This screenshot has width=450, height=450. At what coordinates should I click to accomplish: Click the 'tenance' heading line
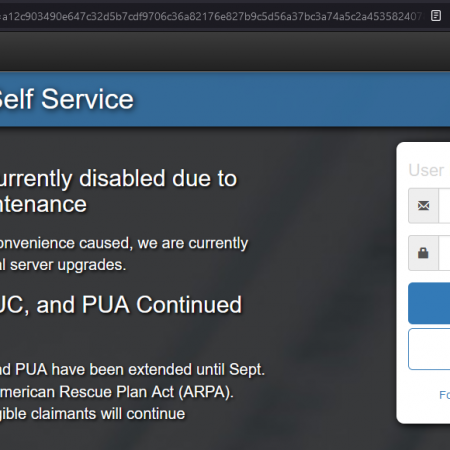click(43, 204)
